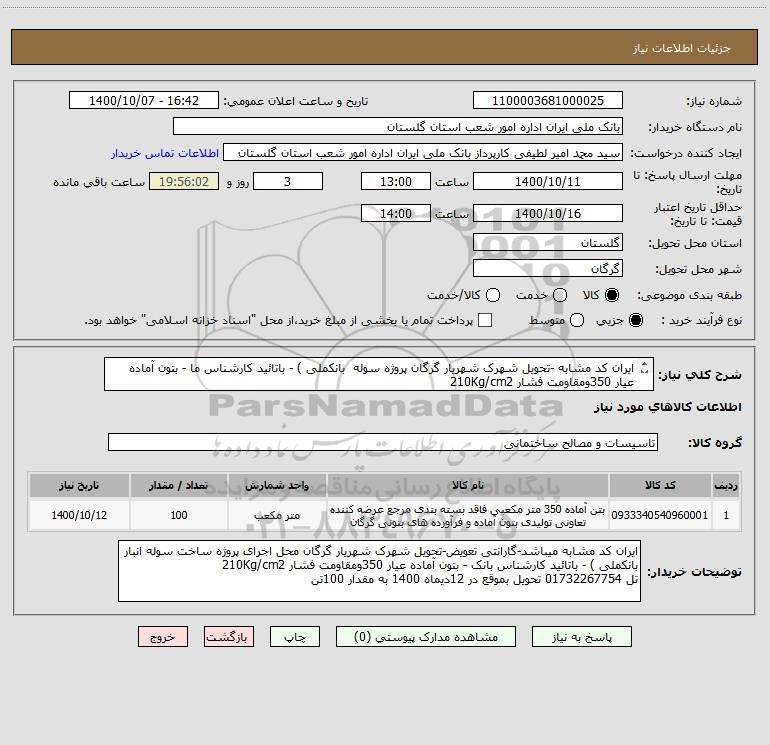Click the 'بازگشت' back button
The height and width of the screenshot is (745, 770).
click(x=229, y=637)
